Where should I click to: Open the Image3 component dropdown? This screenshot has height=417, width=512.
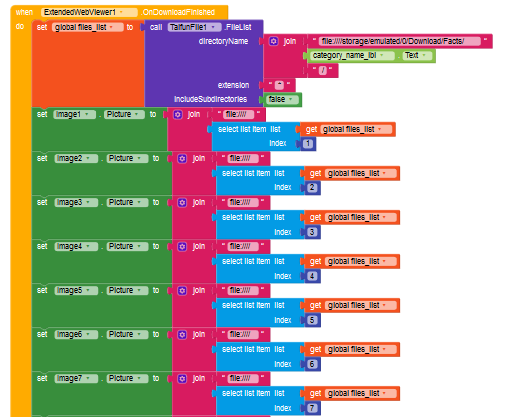tap(76, 202)
